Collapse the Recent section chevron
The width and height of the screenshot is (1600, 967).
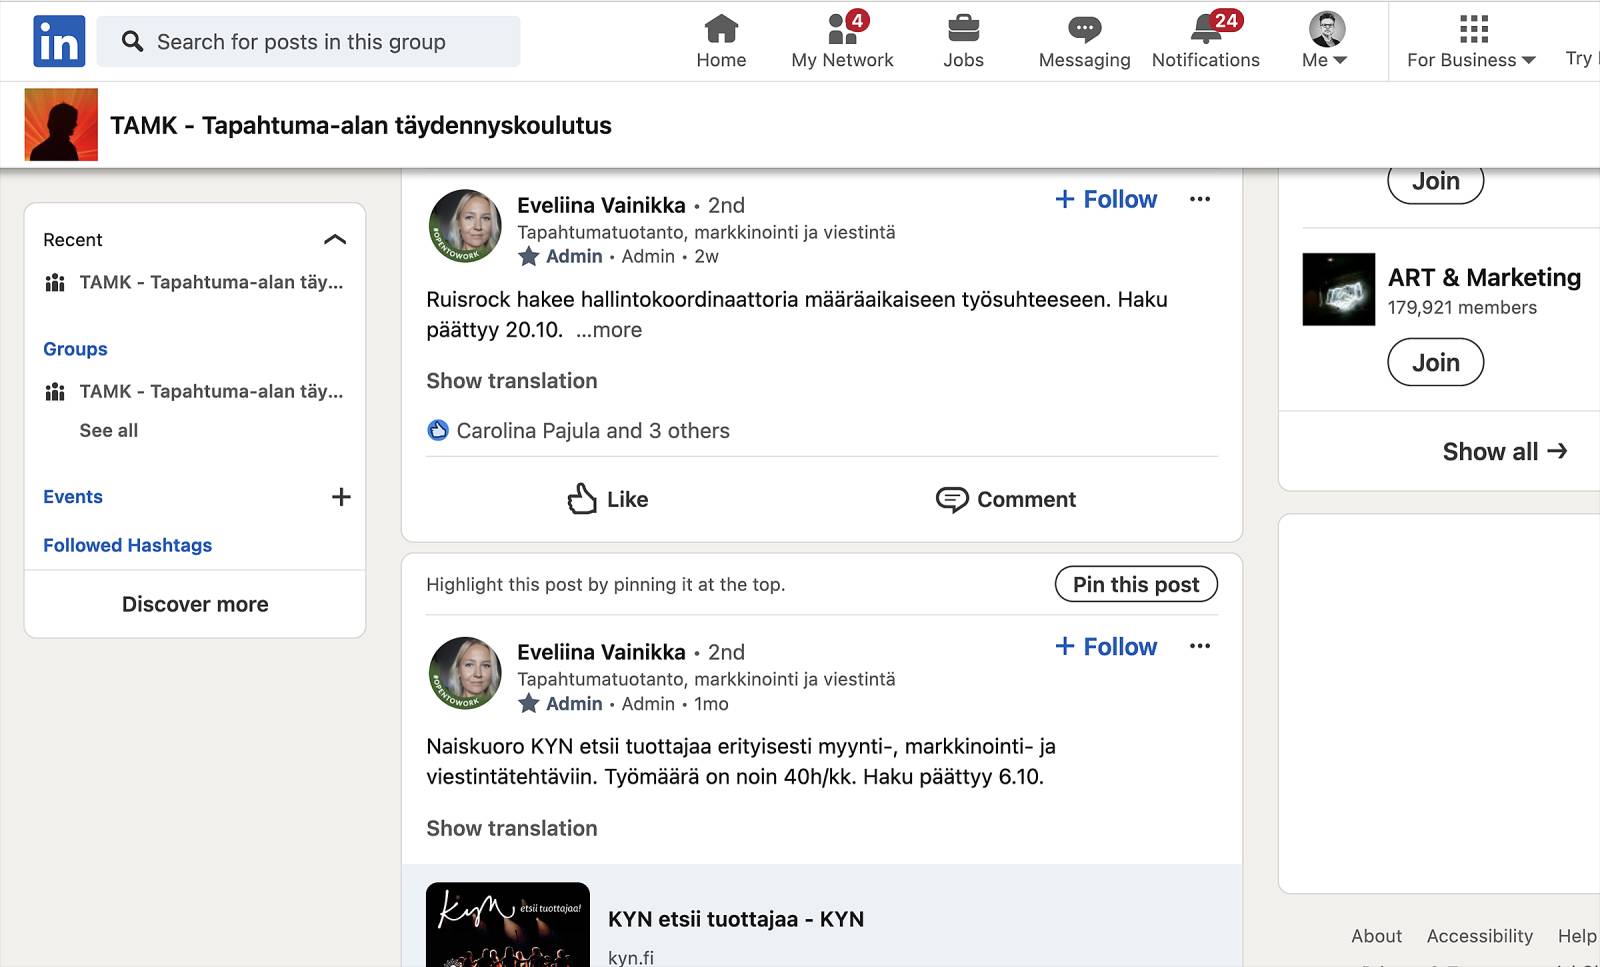point(335,240)
